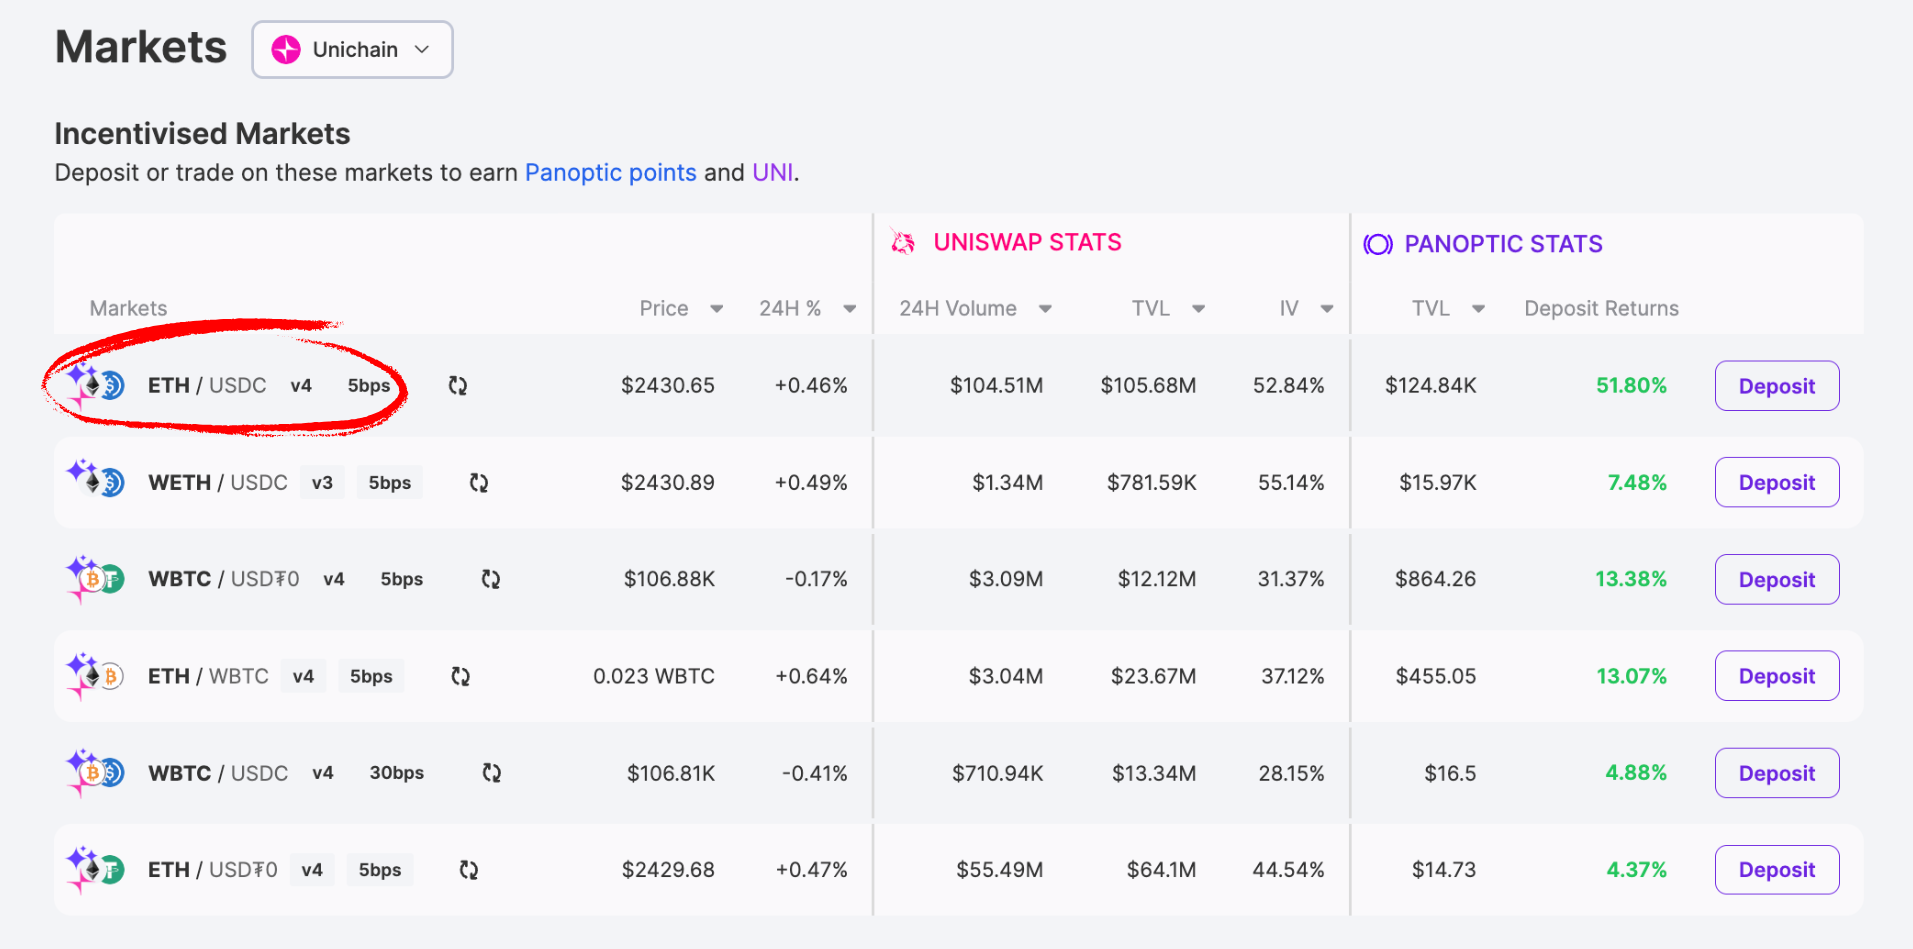This screenshot has height=949, width=1913.
Task: Click the v3 badge on WETH / USDC
Action: click(322, 483)
